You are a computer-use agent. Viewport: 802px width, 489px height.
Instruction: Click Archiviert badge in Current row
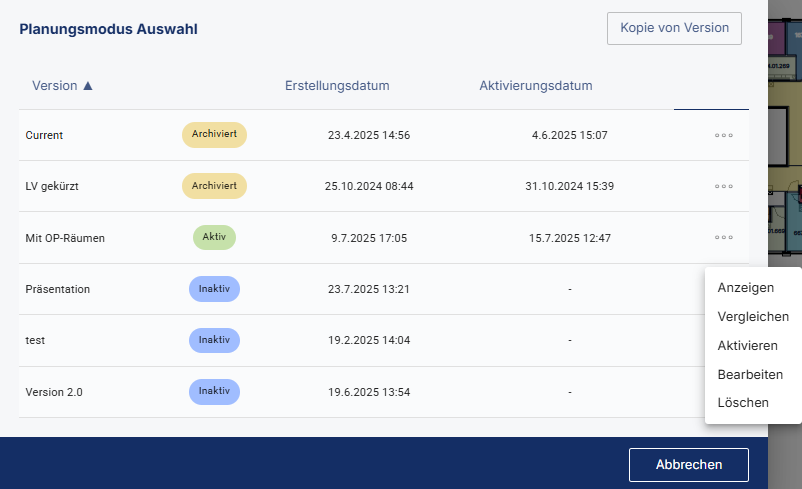pyautogui.click(x=214, y=135)
